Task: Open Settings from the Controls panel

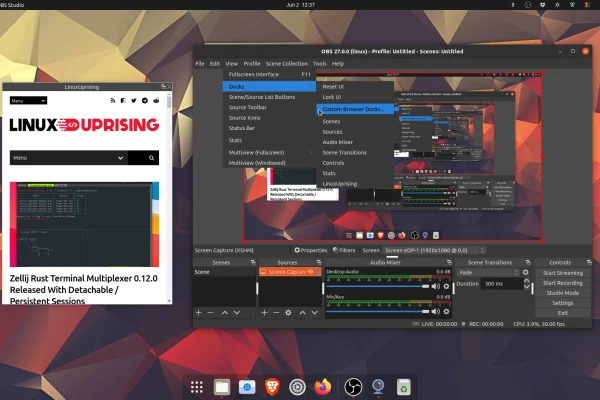Action: (562, 303)
